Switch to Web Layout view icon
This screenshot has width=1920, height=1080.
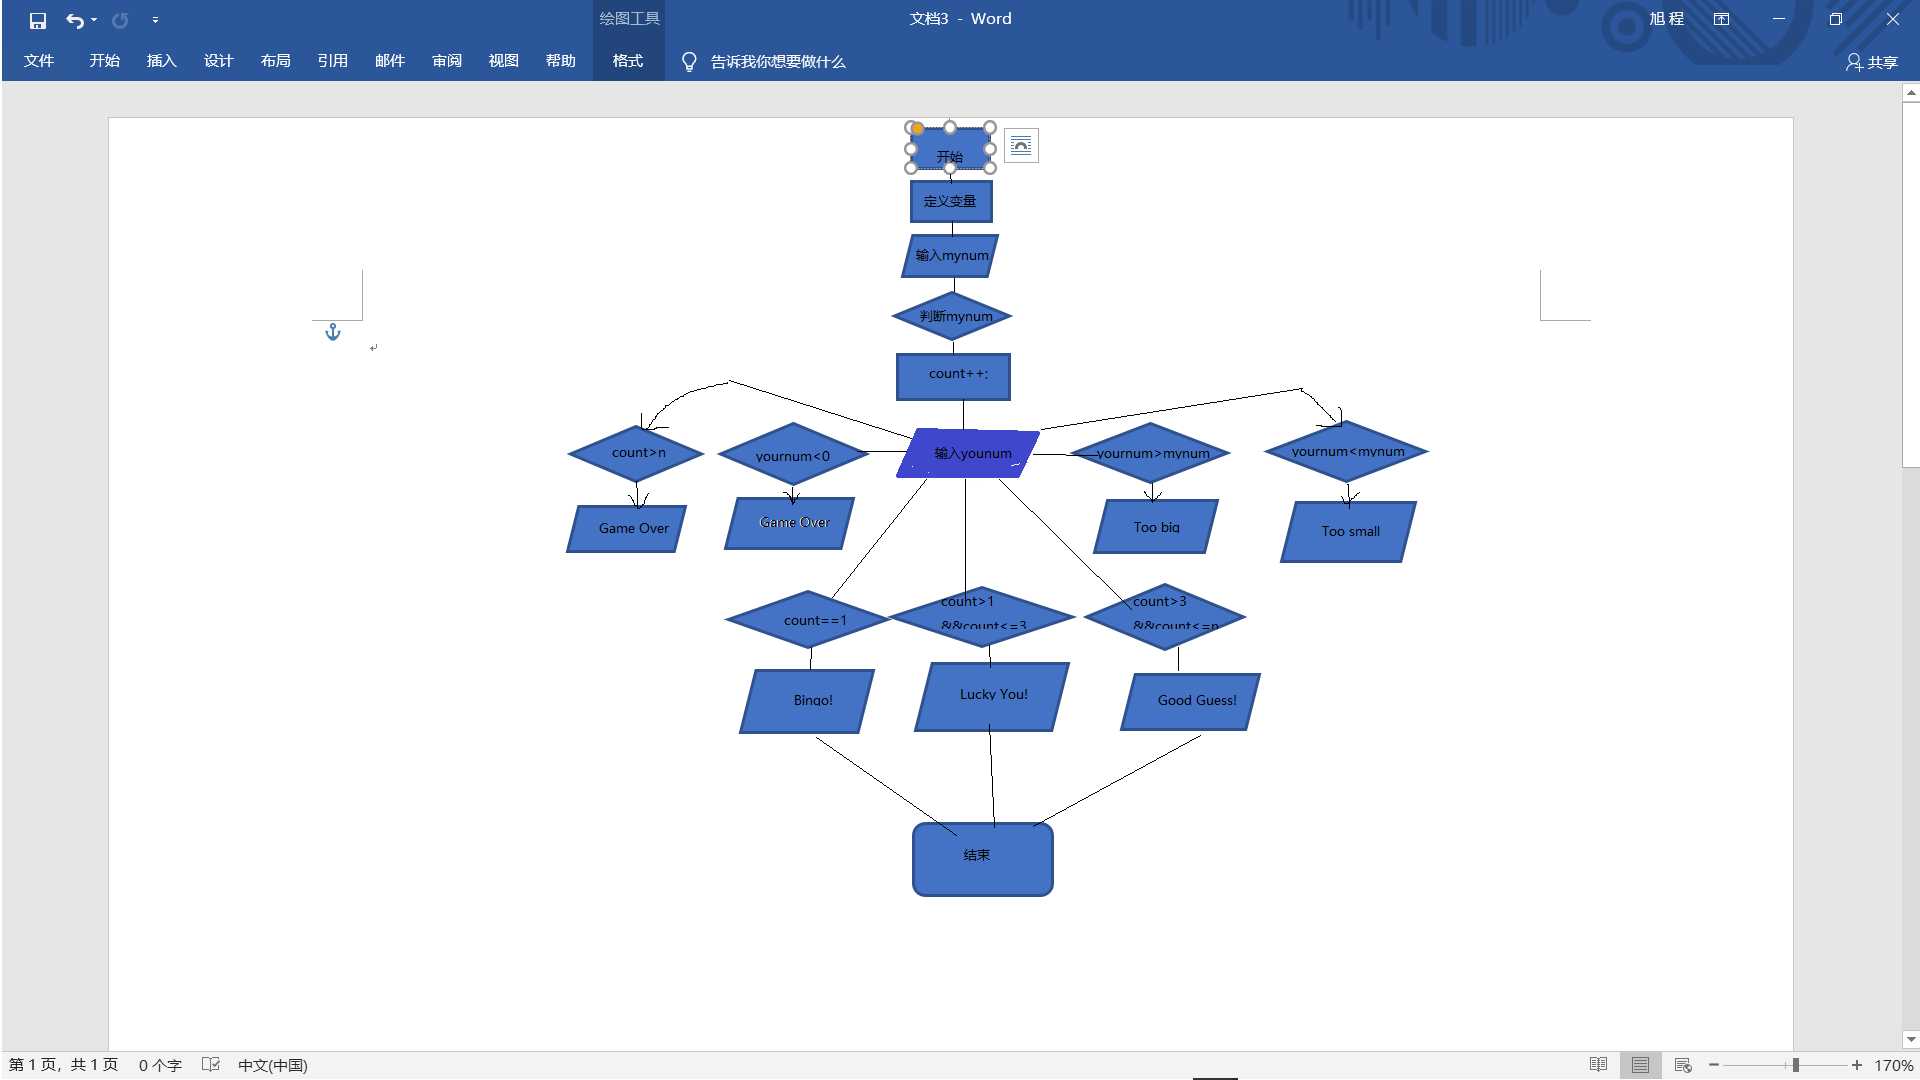click(x=1683, y=1065)
